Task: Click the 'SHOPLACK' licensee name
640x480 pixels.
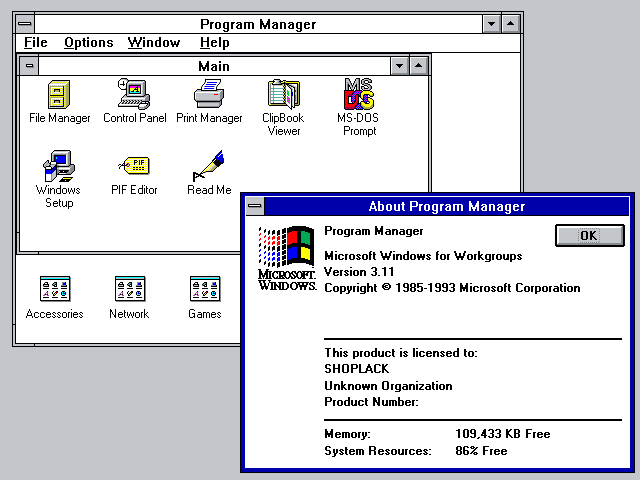Action: (x=357, y=369)
